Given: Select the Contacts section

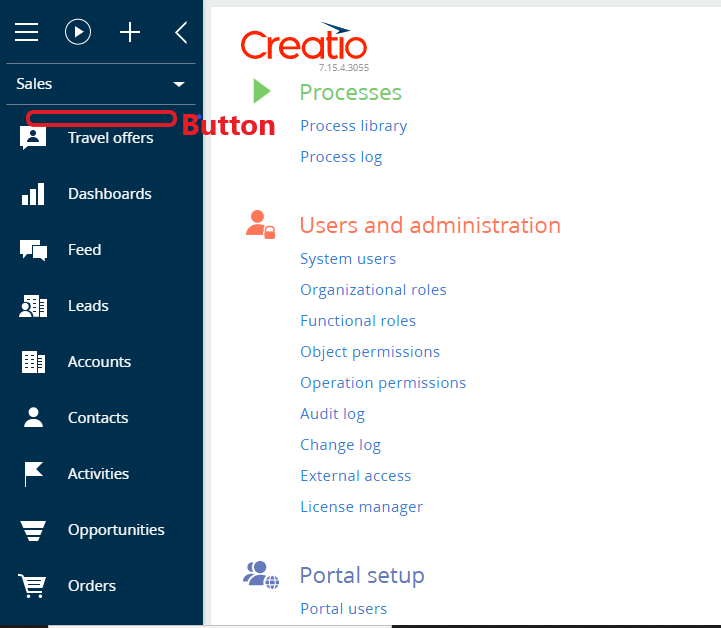Looking at the screenshot, I should tap(98, 418).
